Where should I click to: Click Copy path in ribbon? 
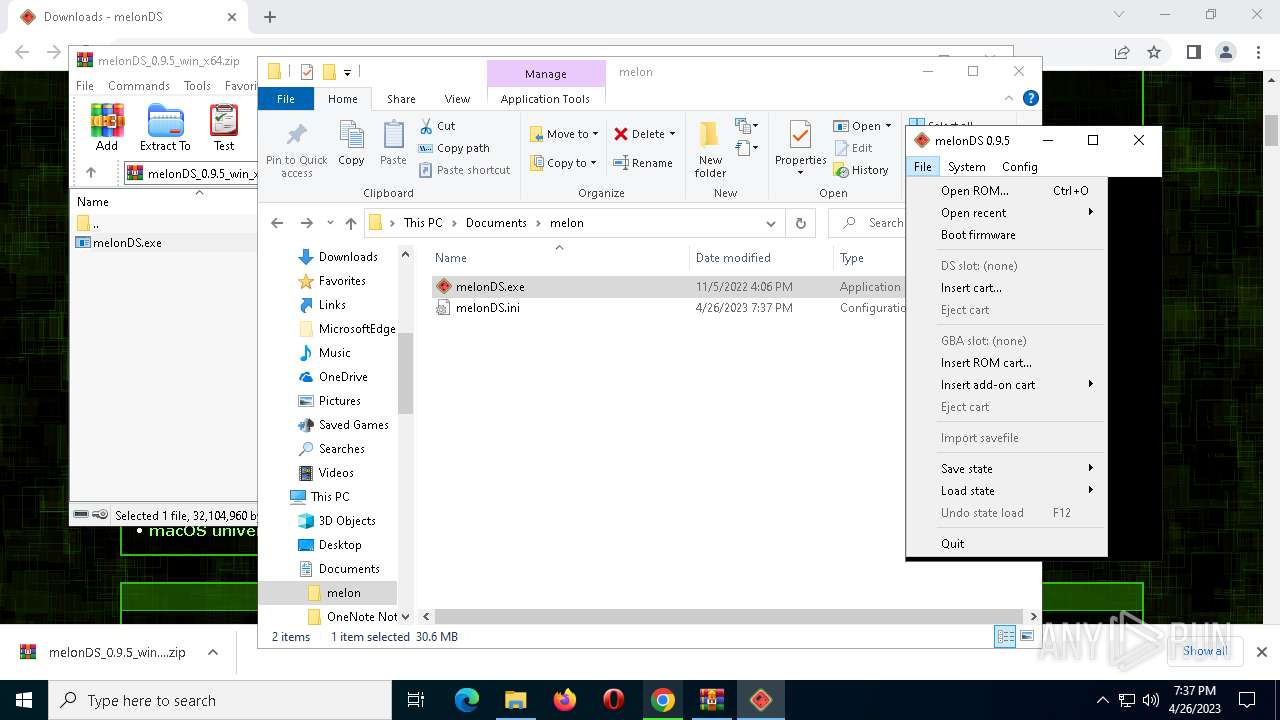tap(454, 148)
